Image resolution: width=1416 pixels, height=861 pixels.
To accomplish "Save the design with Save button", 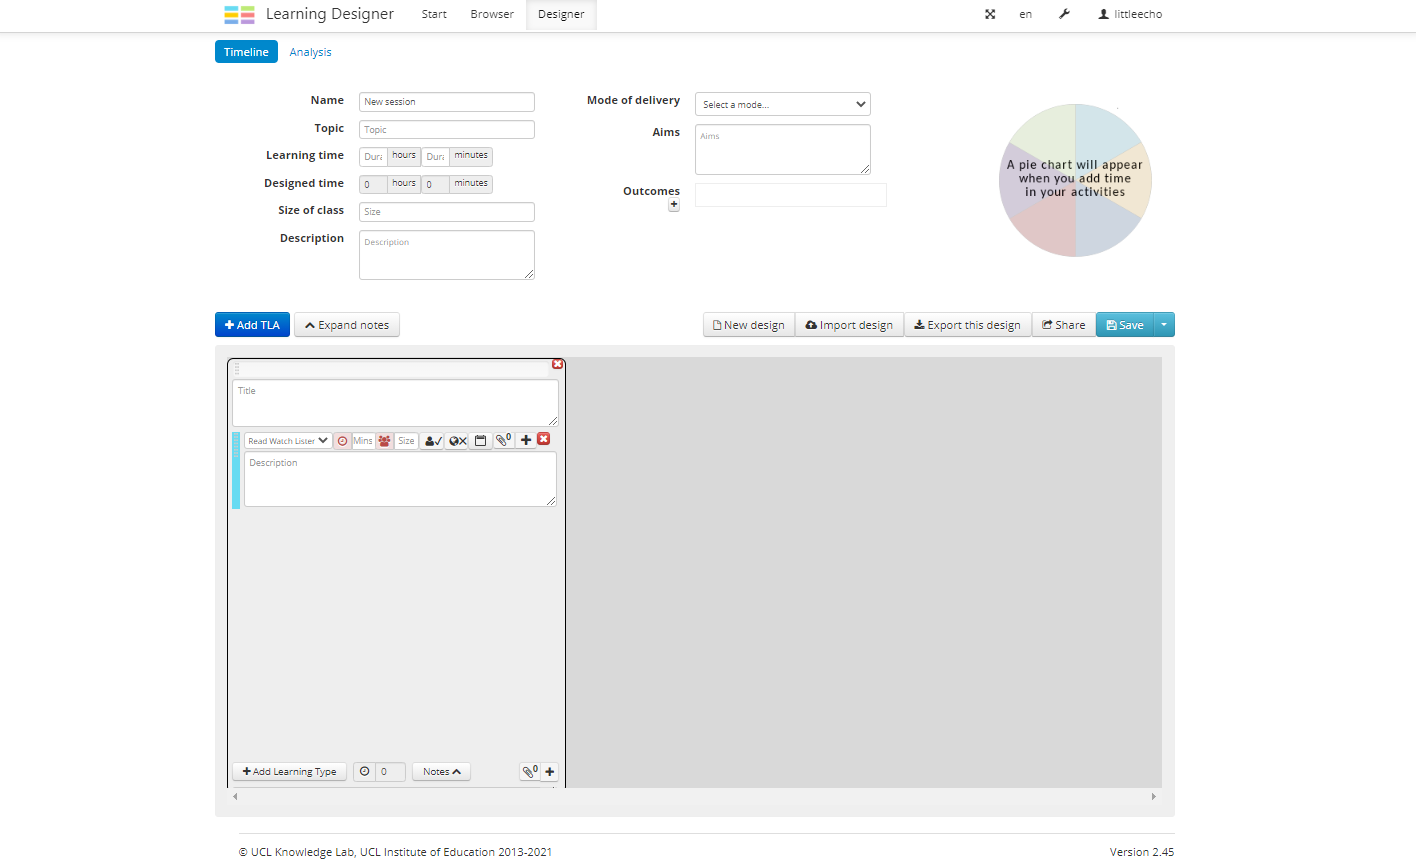I will coord(1125,325).
